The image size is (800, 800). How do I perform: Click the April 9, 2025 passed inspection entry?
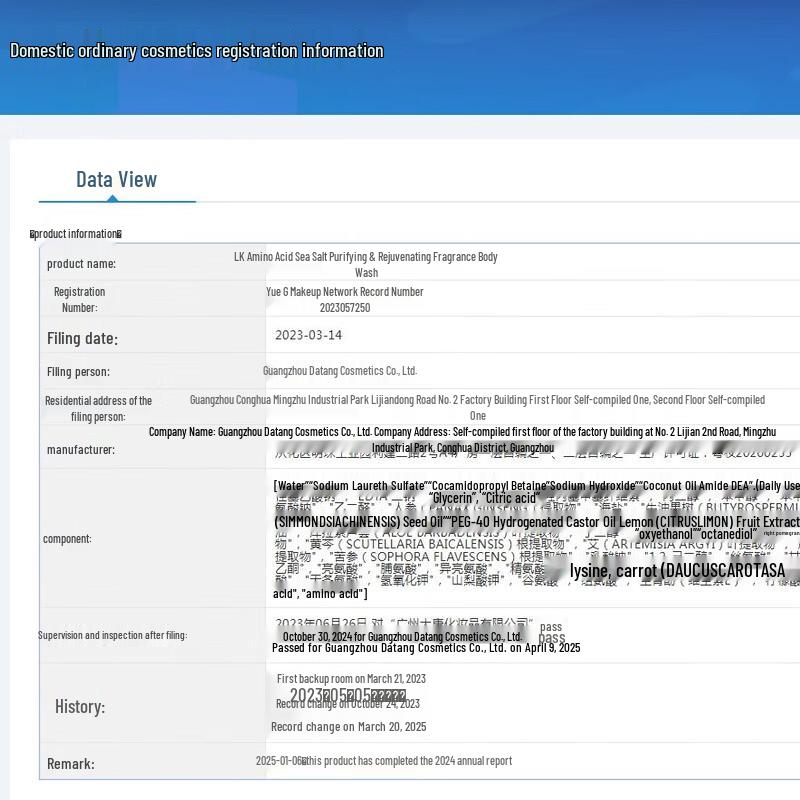(x=426, y=648)
